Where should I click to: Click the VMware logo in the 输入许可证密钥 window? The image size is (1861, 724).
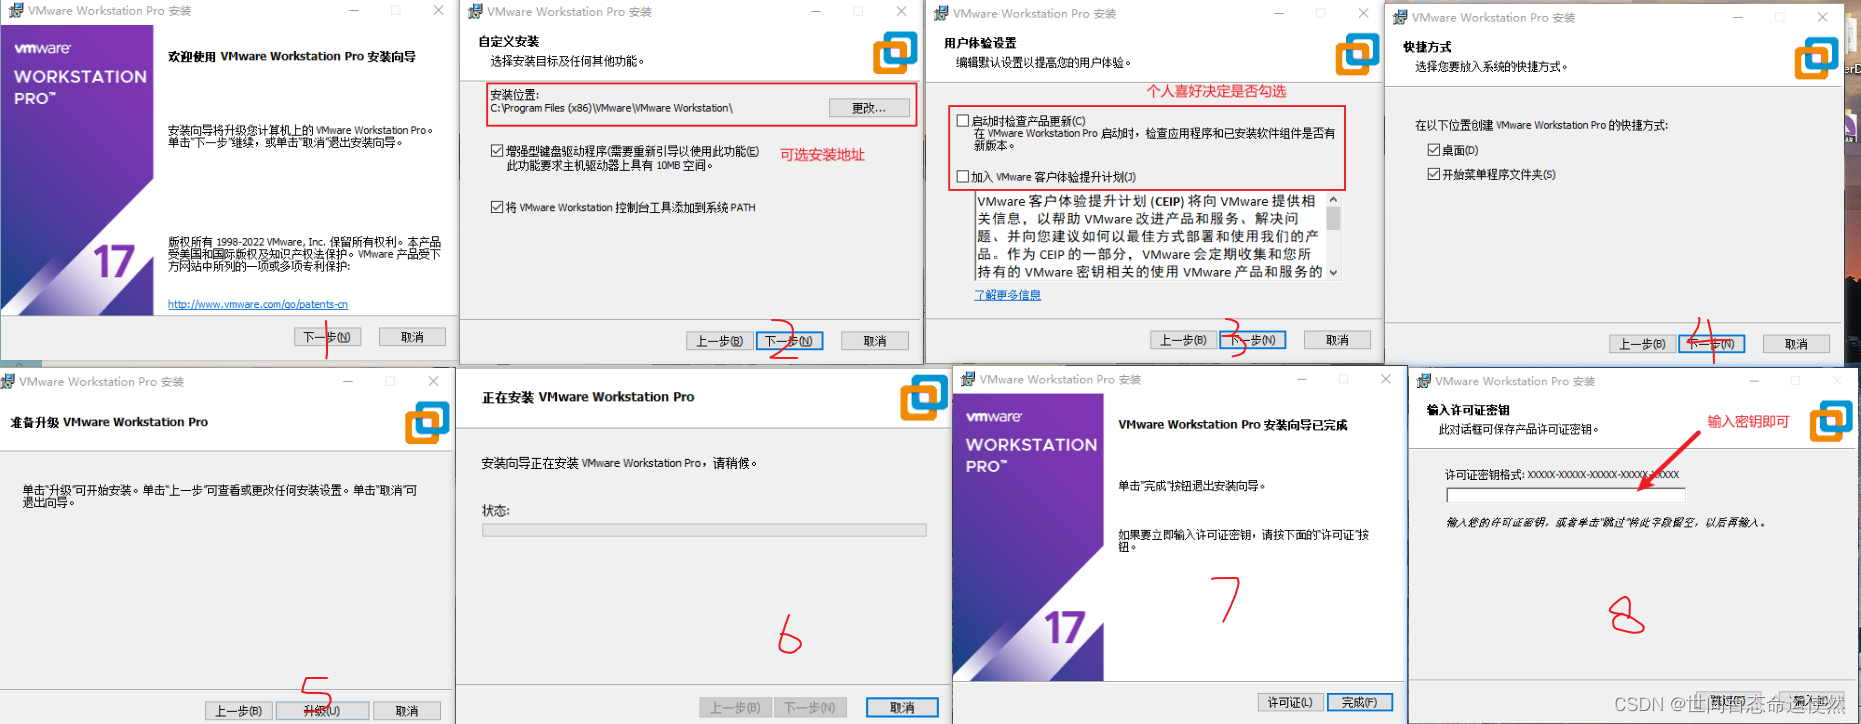(x=1832, y=420)
